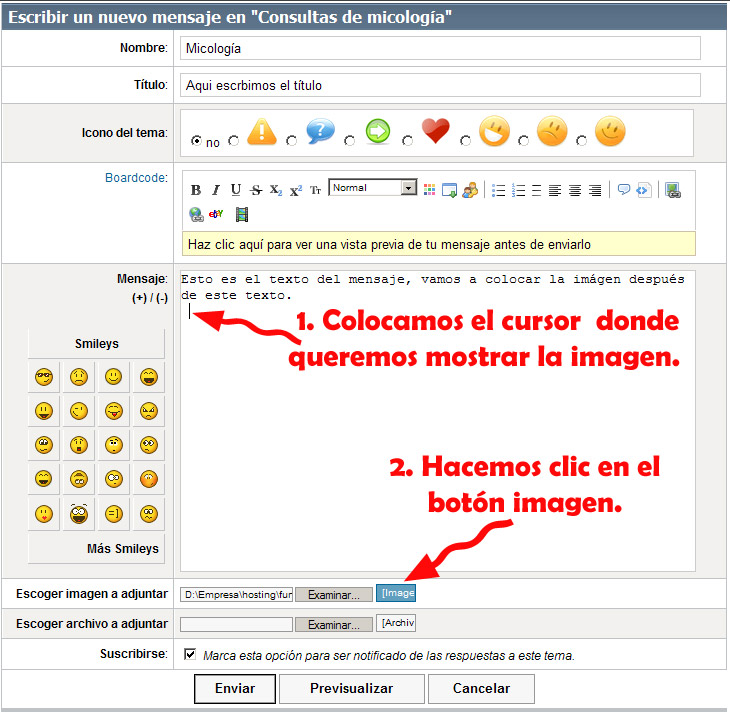Select the 'no' topic icon radio button
Screen dimensions: 730x715
point(196,141)
